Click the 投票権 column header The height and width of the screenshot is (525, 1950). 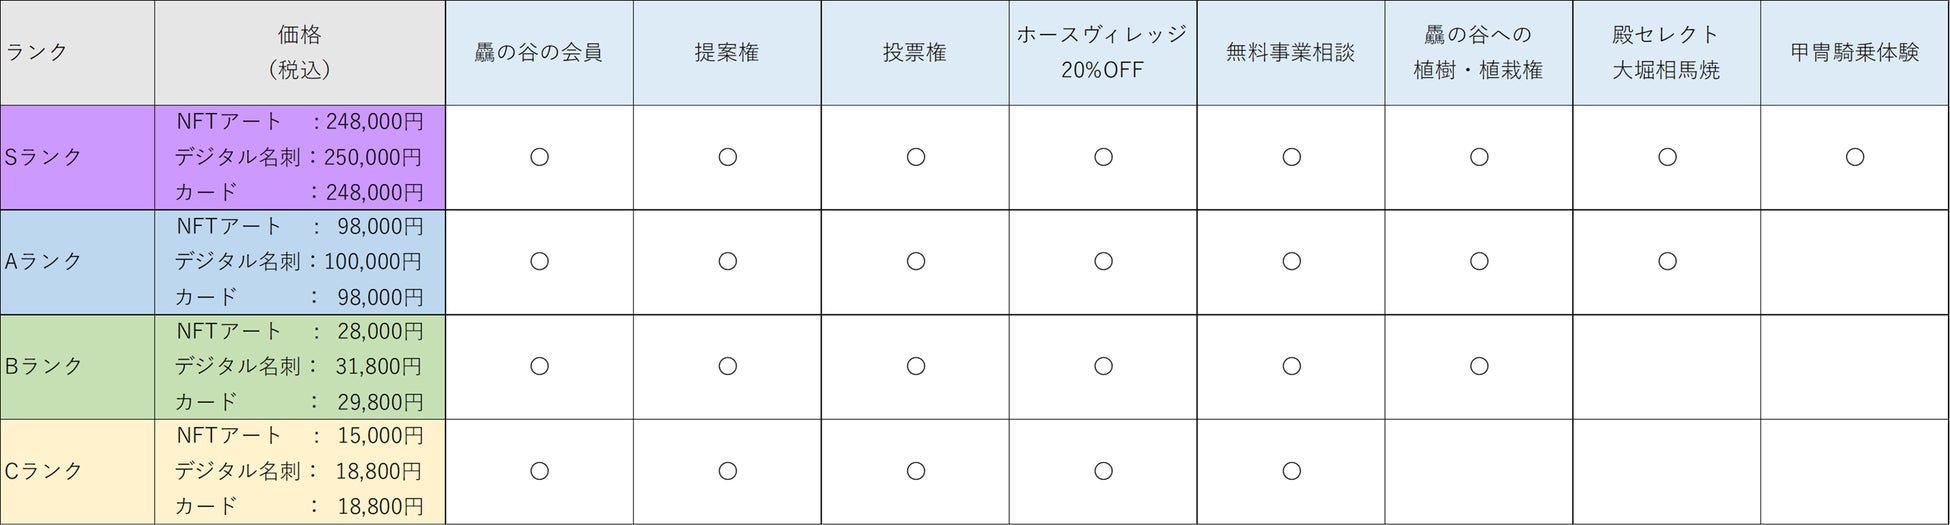(915, 52)
